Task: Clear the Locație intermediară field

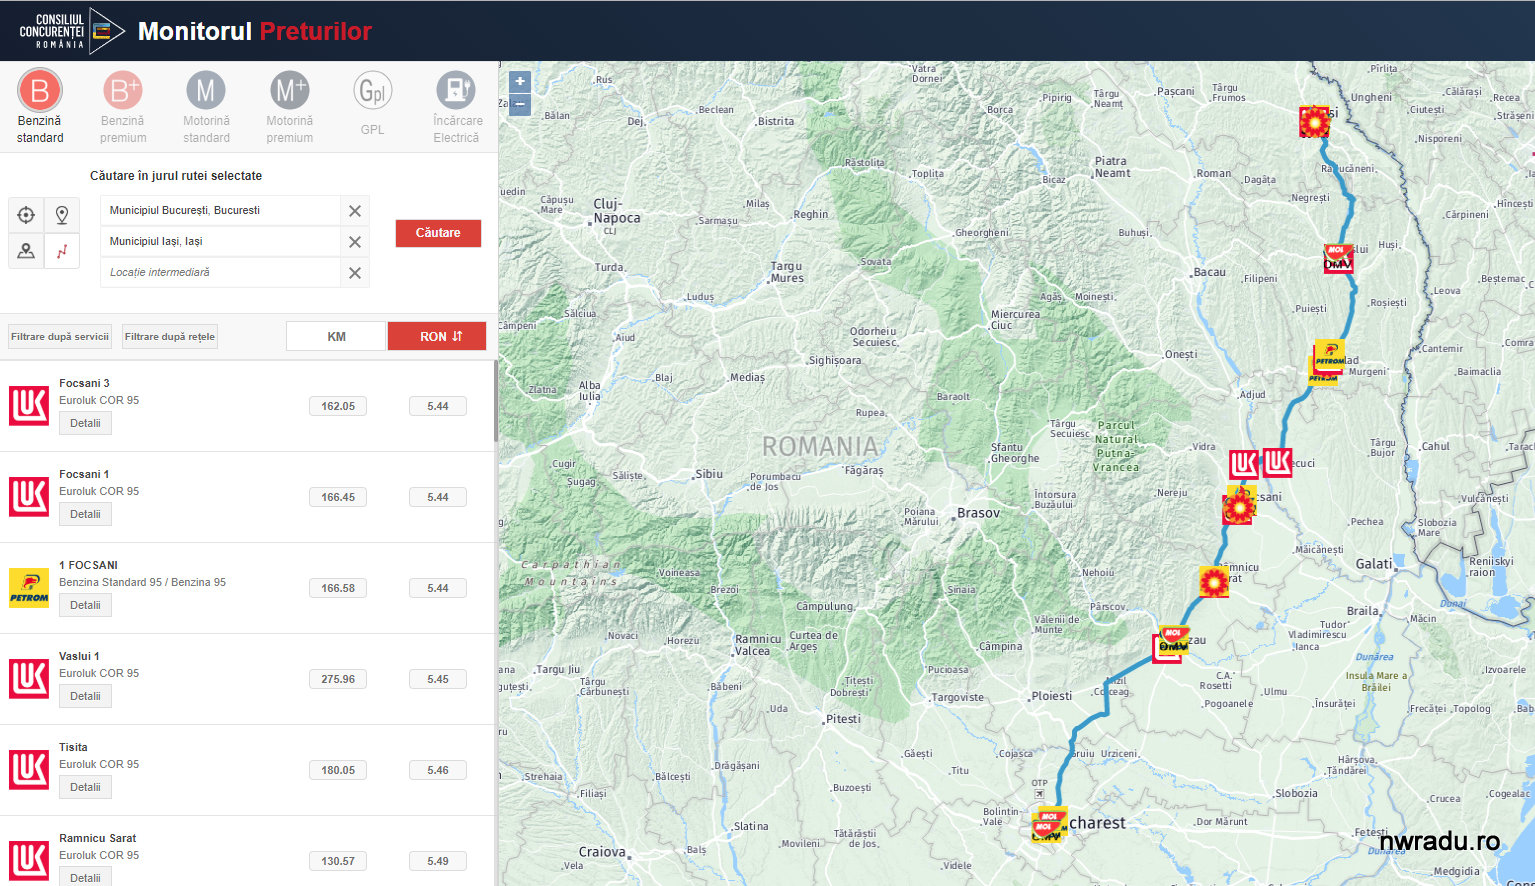Action: 355,273
